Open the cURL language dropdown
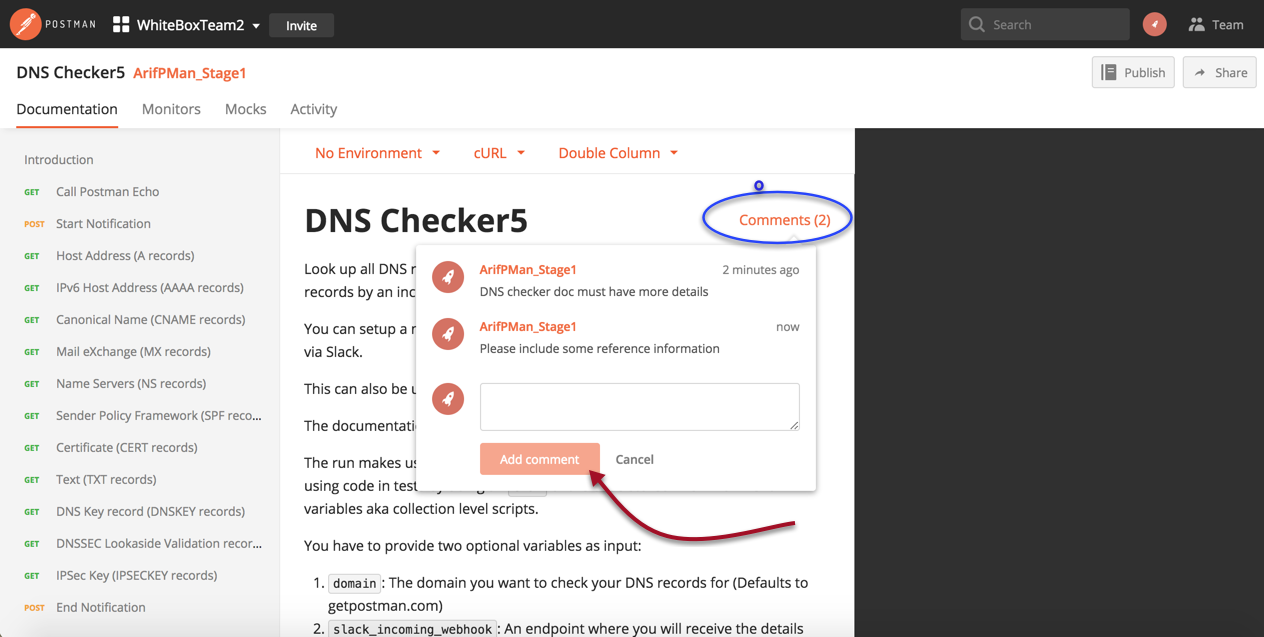Screen dimensions: 1264x637 (x=499, y=153)
